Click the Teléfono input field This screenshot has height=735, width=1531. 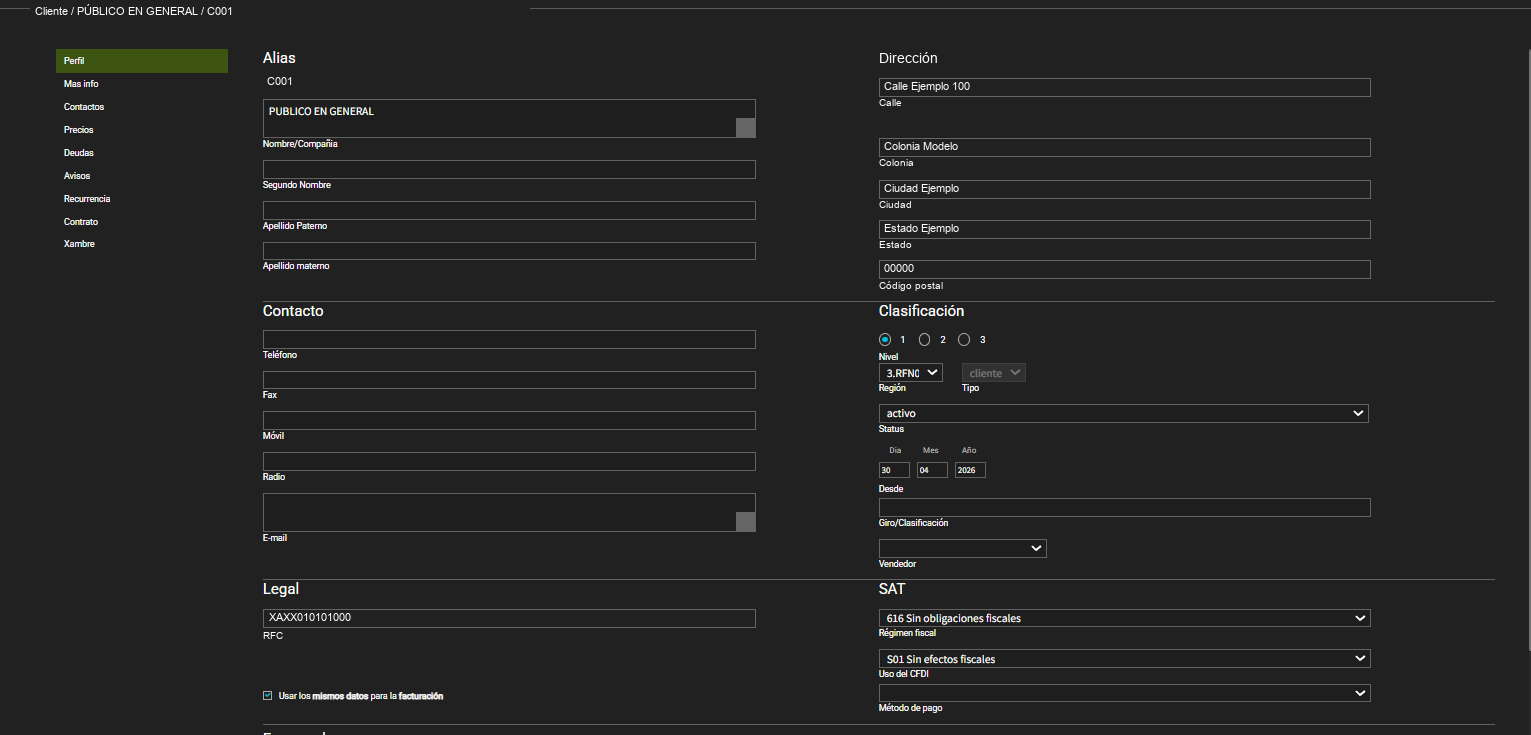509,340
